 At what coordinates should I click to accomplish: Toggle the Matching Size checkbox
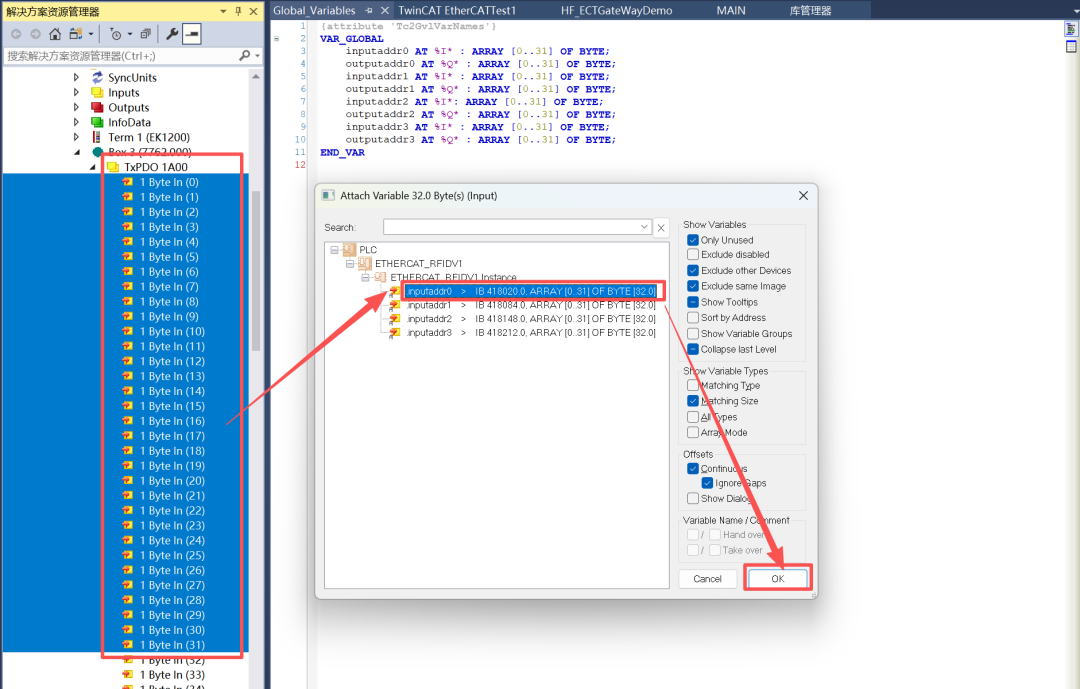point(693,401)
